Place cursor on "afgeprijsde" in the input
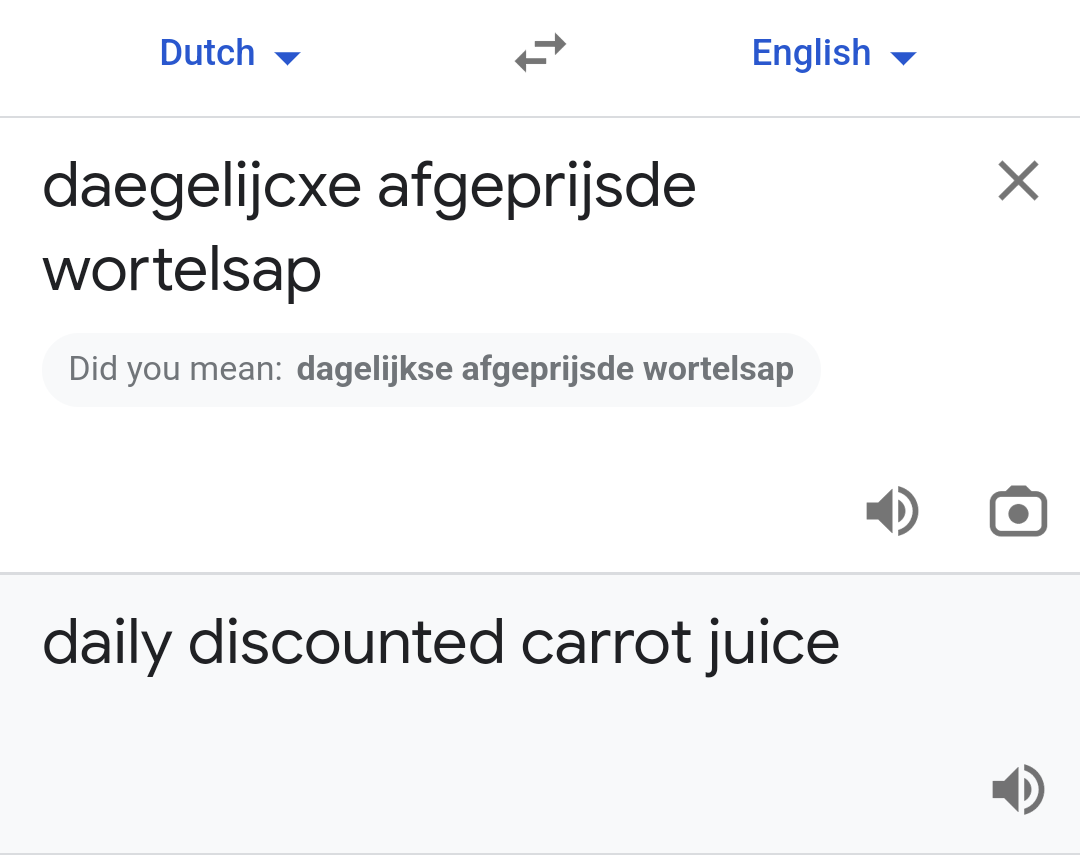The height and width of the screenshot is (855, 1080). click(536, 188)
